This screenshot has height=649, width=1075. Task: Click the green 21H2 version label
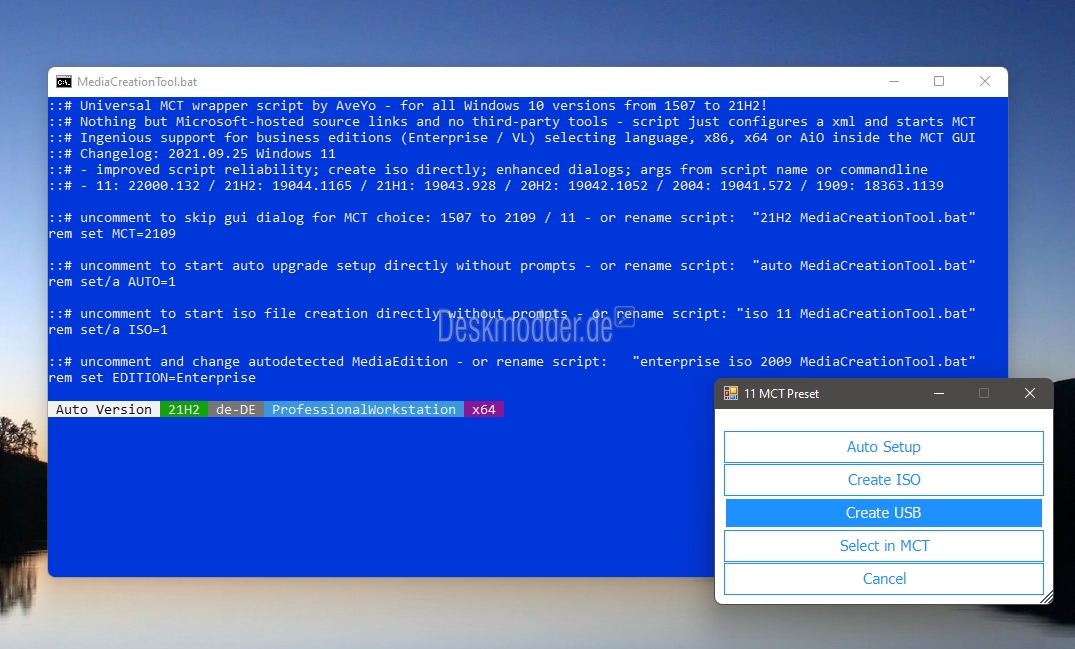[184, 409]
